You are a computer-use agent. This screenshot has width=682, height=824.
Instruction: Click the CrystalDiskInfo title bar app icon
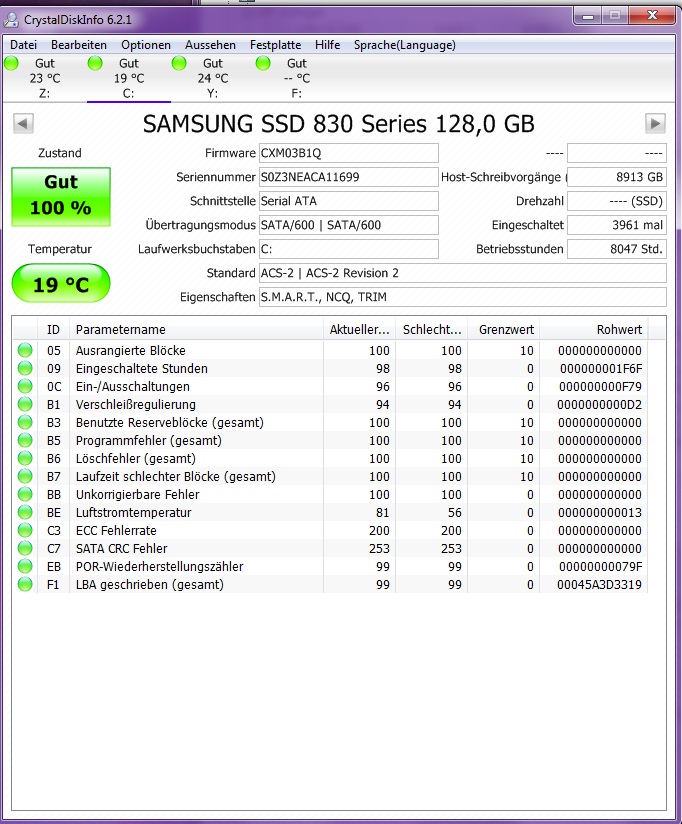(x=11, y=19)
